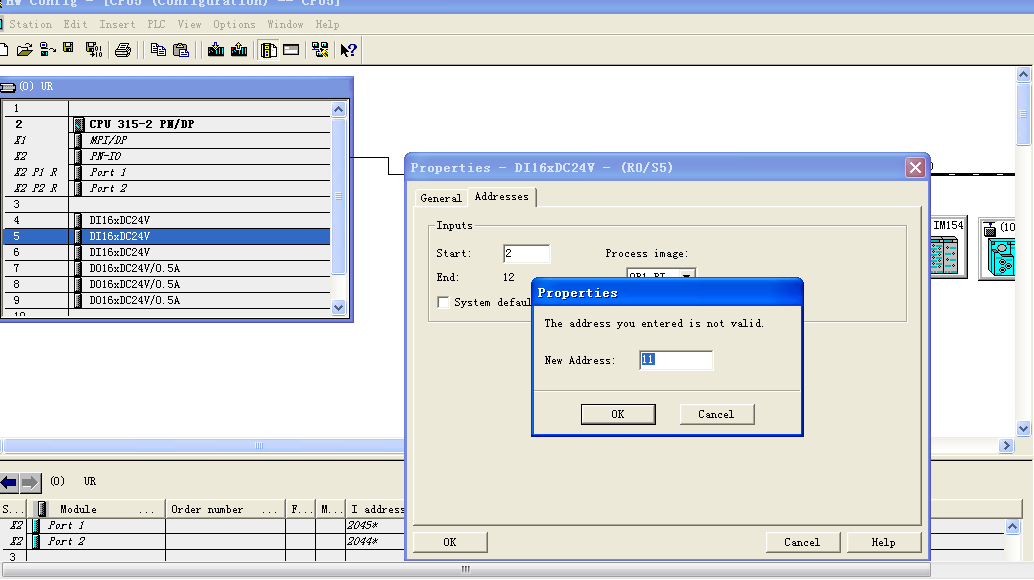Select the Port 2 entry in the rack list

tap(108, 188)
